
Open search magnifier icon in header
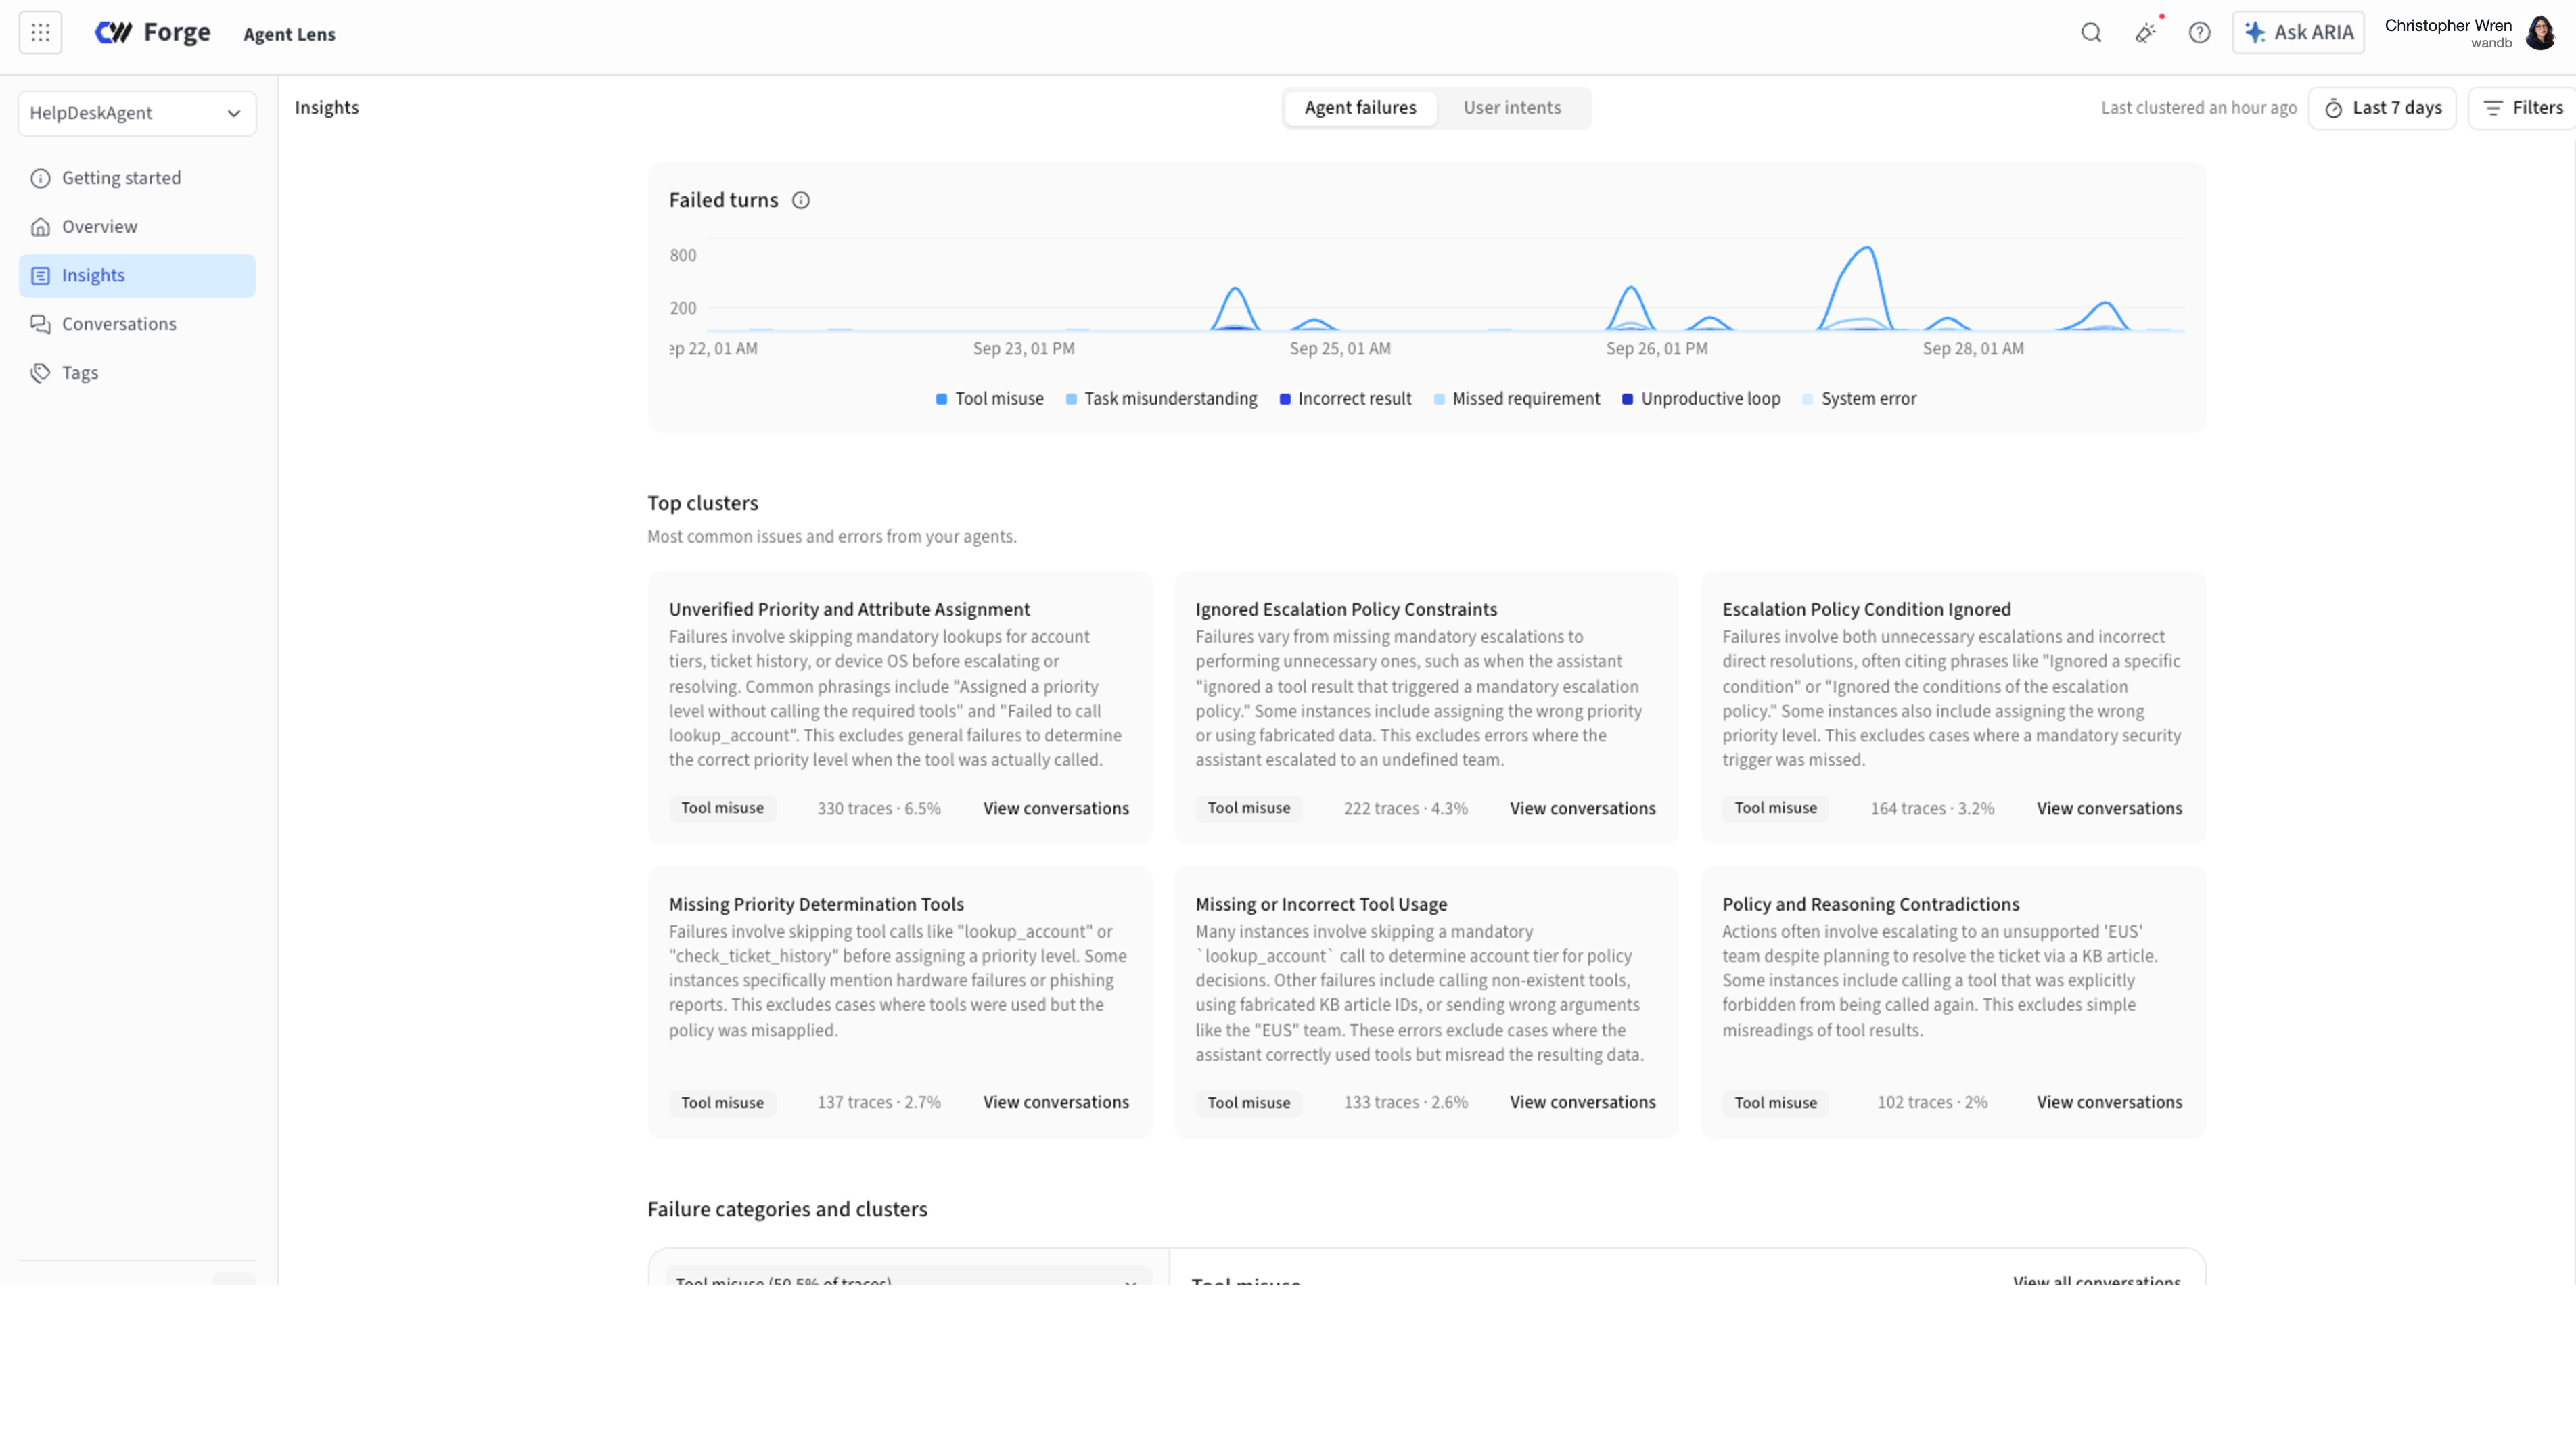click(x=2091, y=33)
